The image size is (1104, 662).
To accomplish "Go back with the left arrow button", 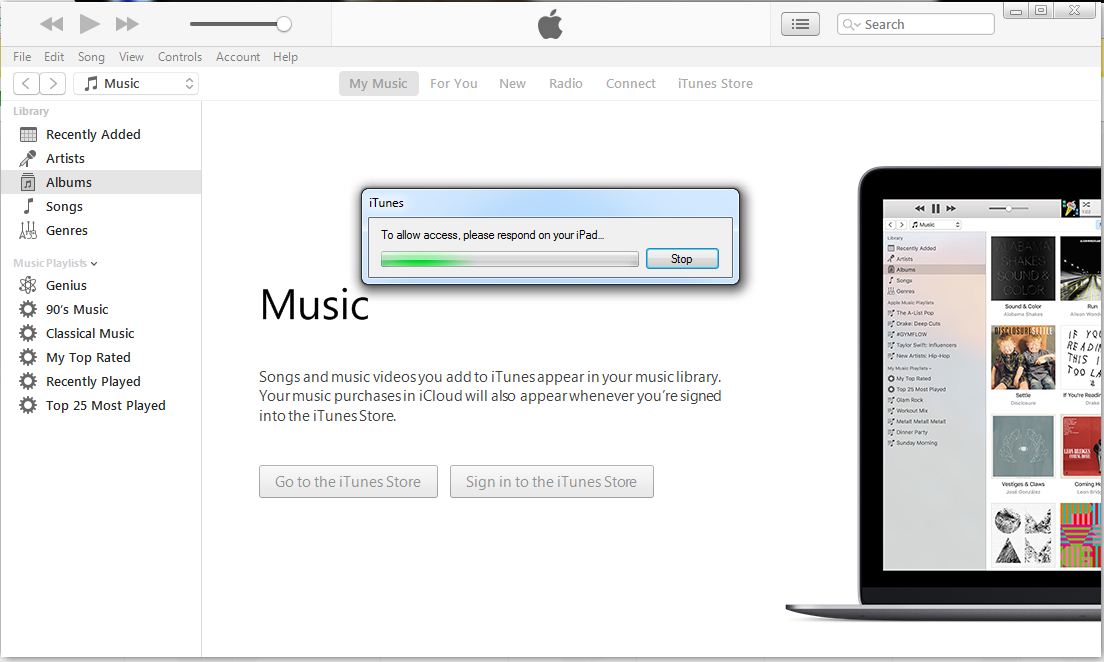I will pyautogui.click(x=26, y=83).
